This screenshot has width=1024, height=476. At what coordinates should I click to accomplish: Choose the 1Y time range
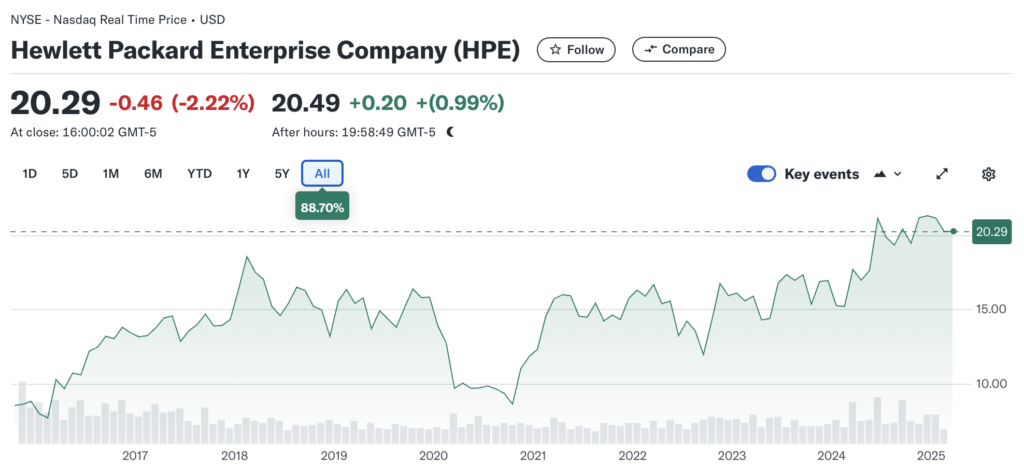(x=243, y=174)
